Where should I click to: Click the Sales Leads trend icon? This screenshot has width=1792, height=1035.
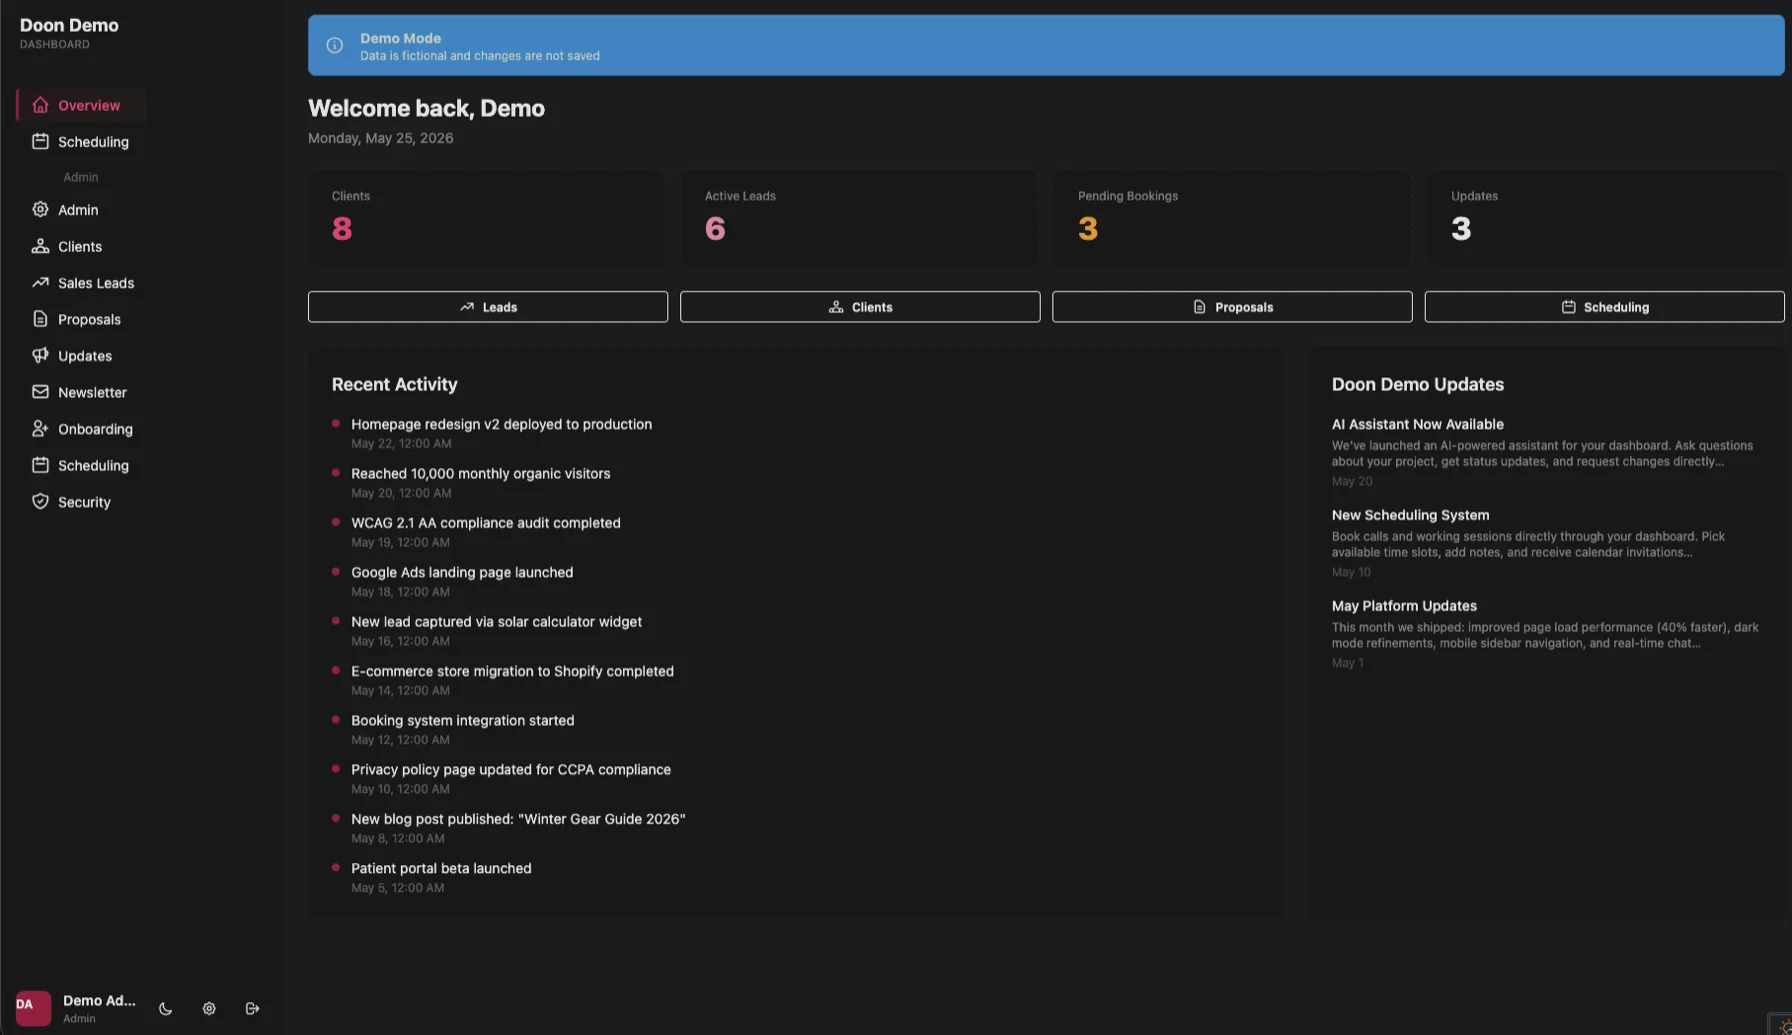40,283
